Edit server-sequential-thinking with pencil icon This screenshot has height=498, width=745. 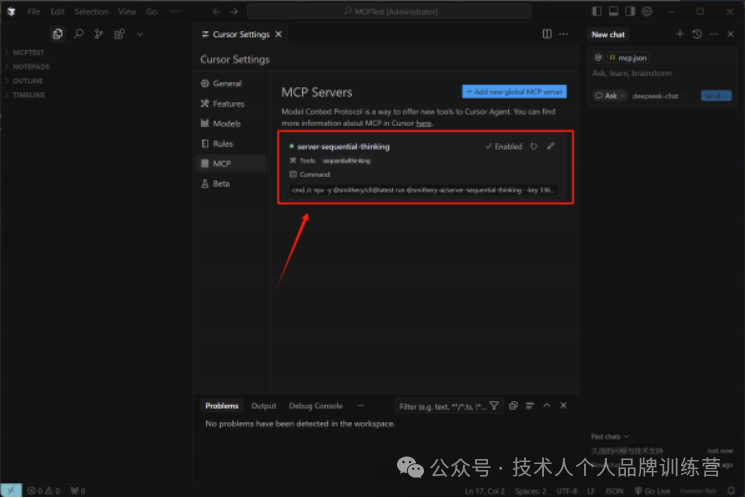[551, 146]
